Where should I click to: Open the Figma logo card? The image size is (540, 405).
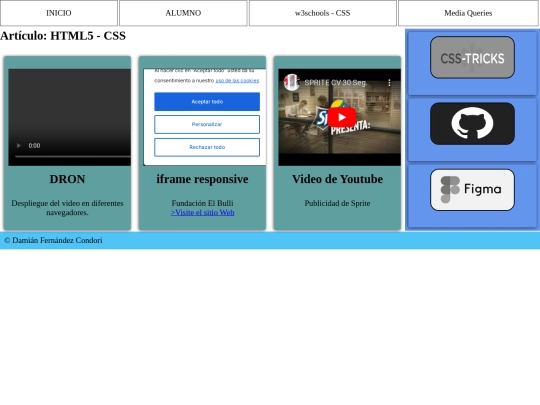[472, 190]
